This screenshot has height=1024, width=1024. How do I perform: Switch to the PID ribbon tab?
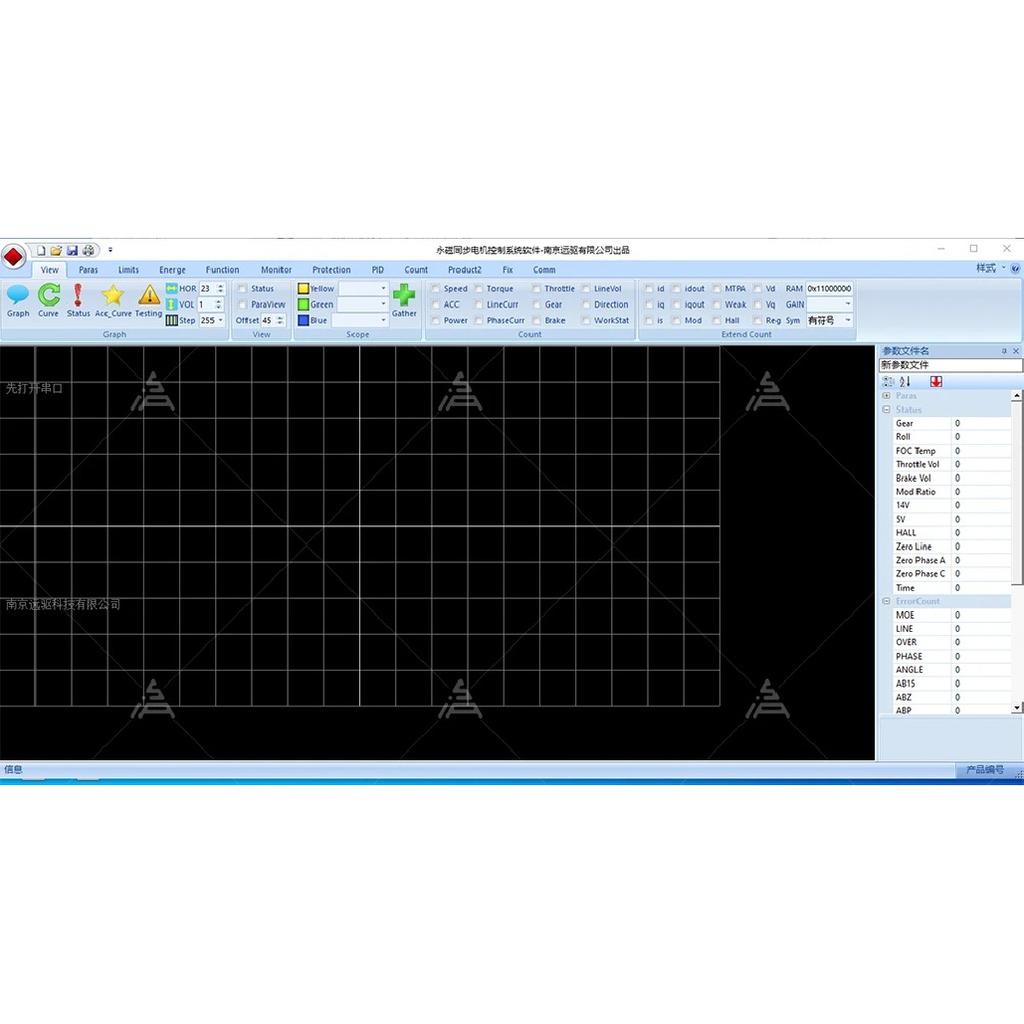(377, 270)
